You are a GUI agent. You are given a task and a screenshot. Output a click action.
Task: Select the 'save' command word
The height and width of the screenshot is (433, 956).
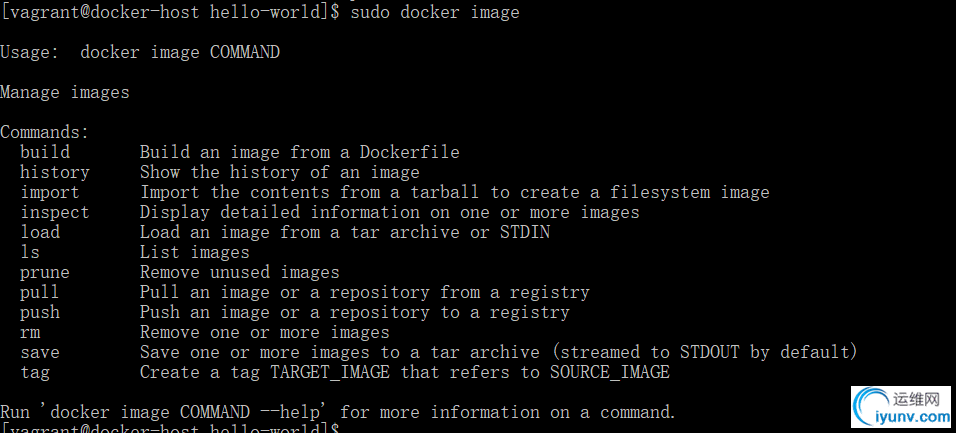point(40,352)
